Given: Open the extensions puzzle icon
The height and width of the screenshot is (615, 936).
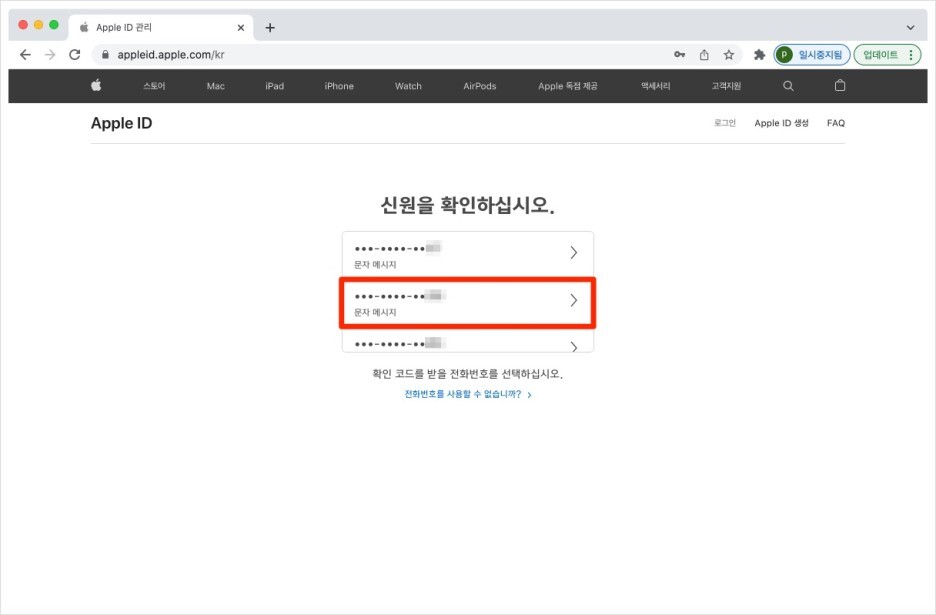Looking at the screenshot, I should point(759,55).
